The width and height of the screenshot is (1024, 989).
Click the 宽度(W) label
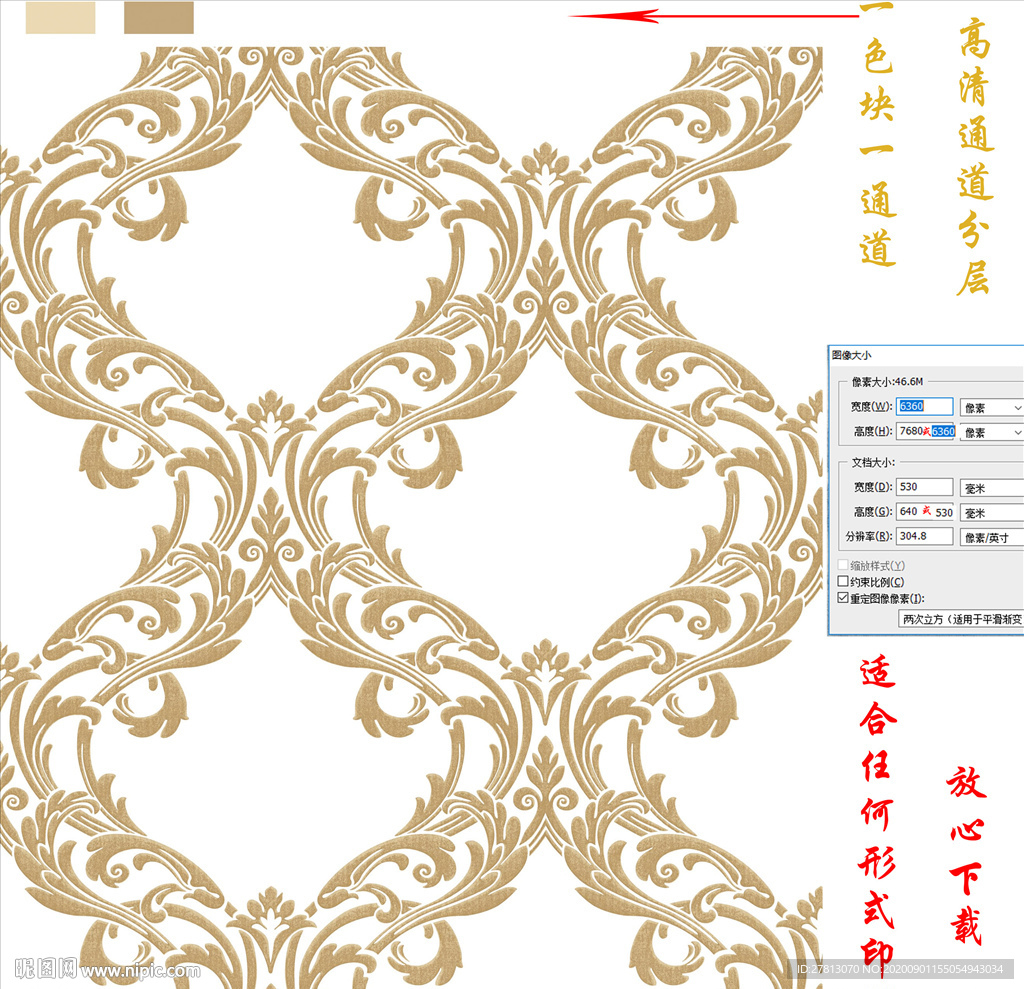point(871,407)
